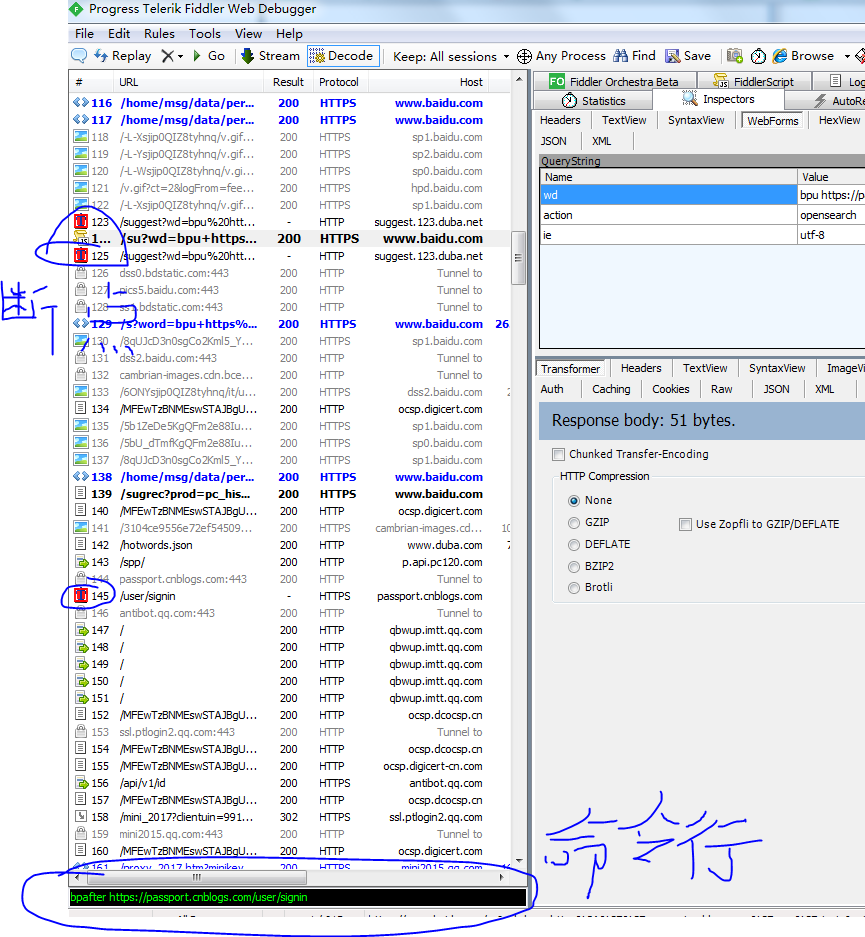Viewport: 865px width, 937px height.
Task: Switch to Inspectors tab
Action: 718,99
